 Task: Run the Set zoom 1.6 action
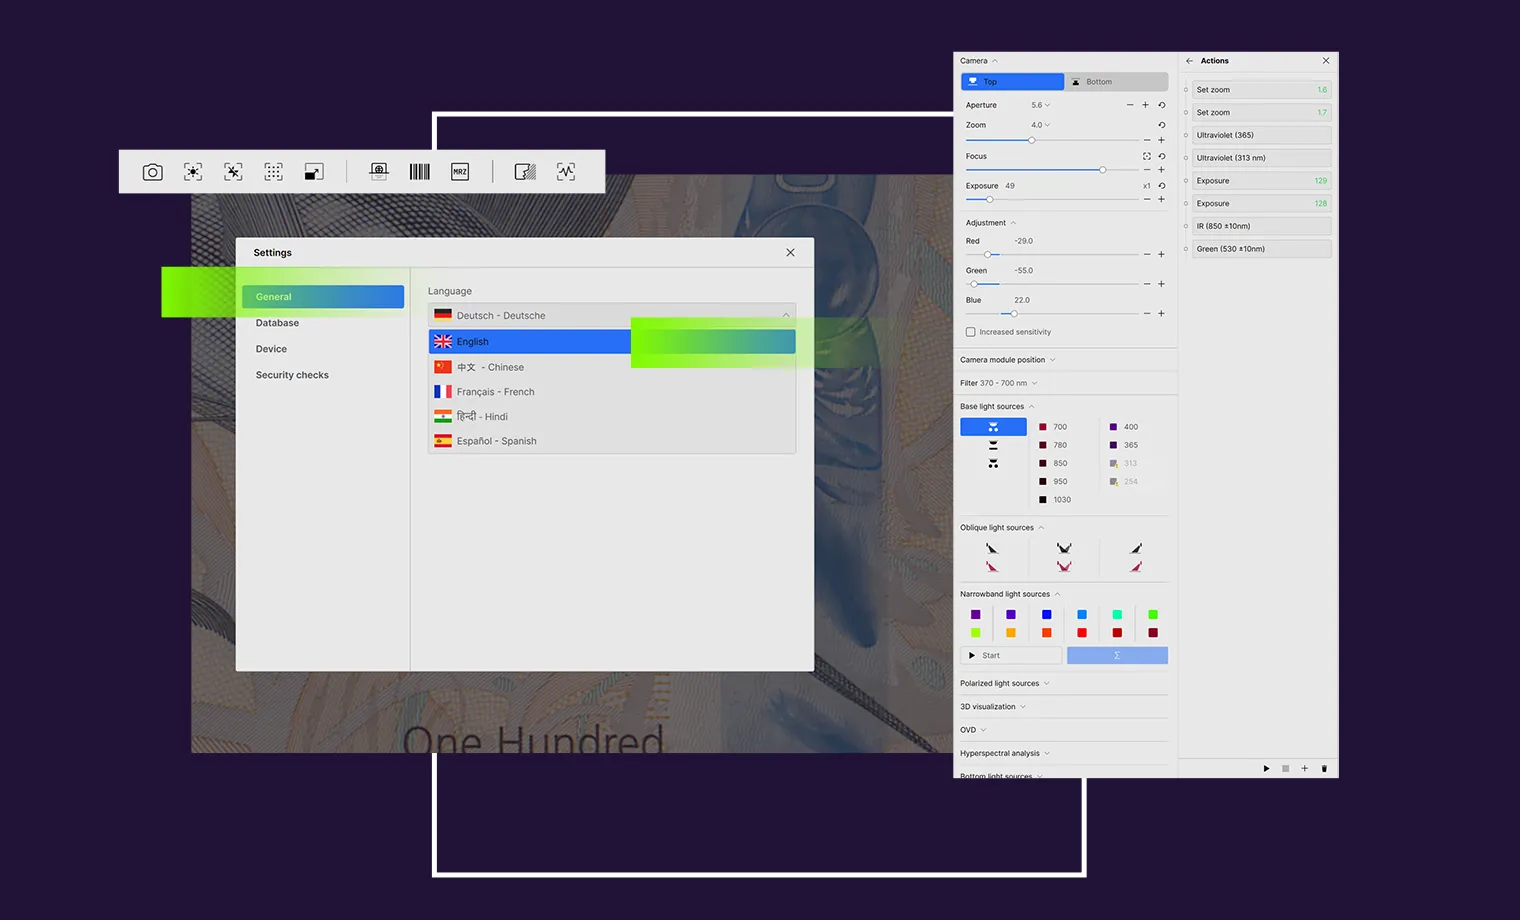[1260, 89]
